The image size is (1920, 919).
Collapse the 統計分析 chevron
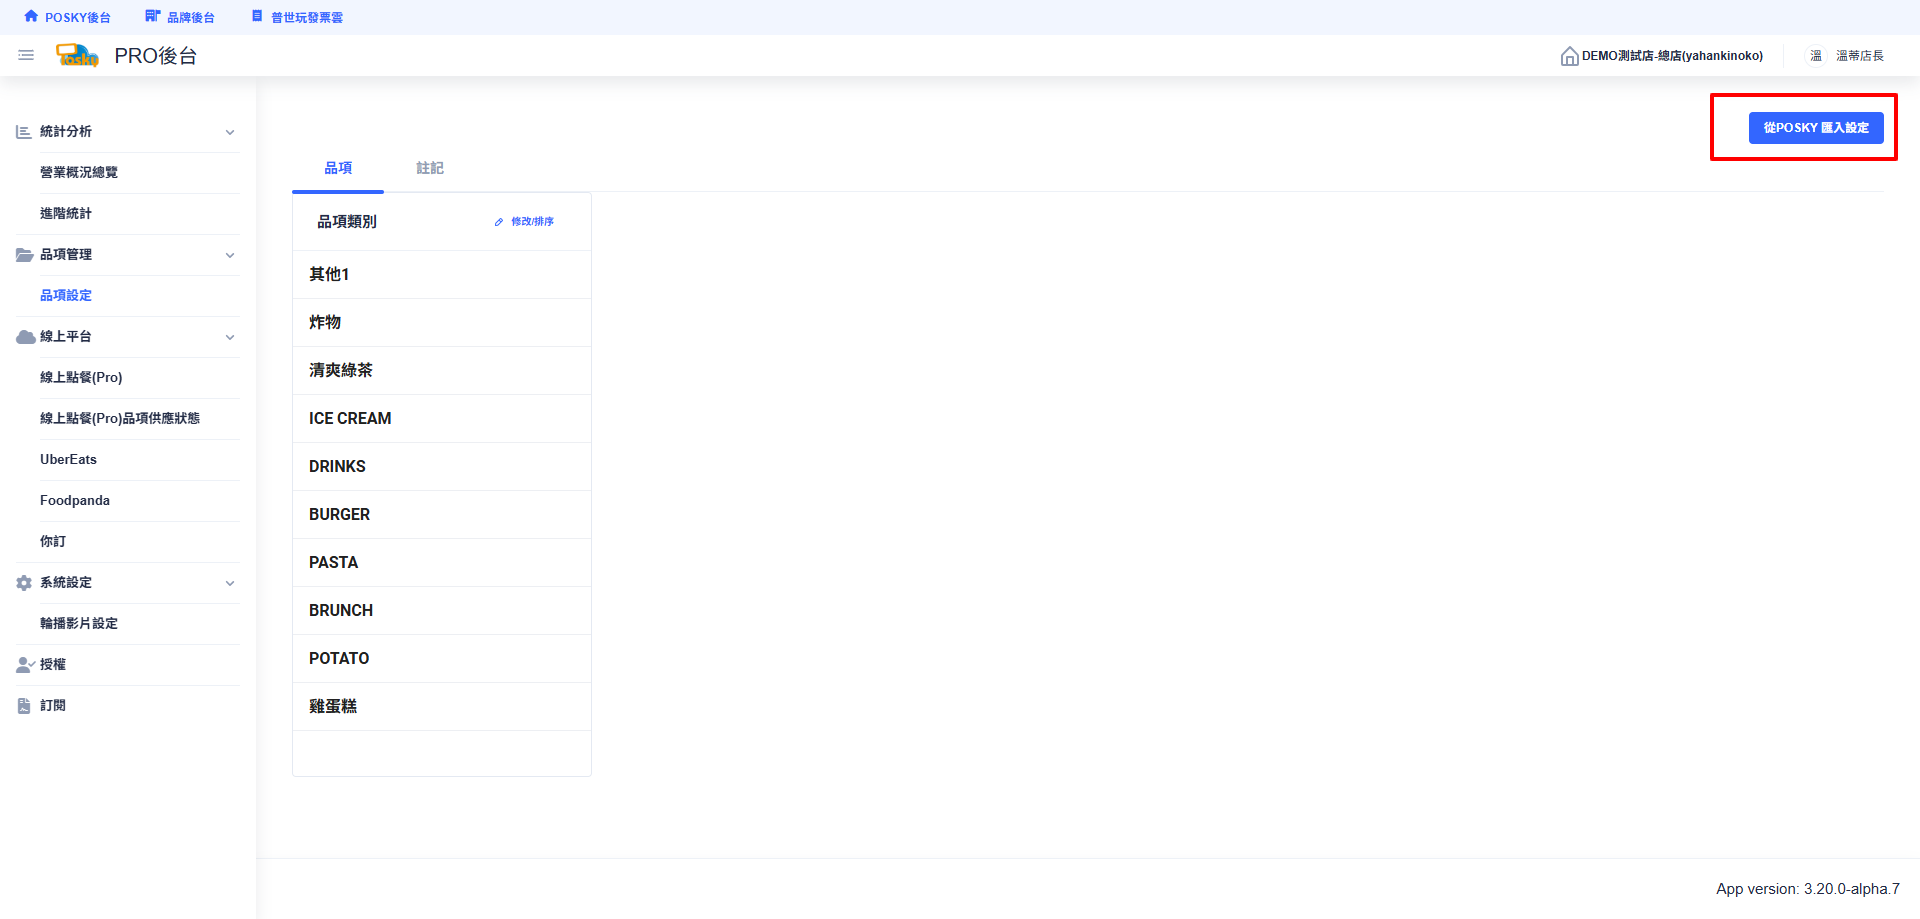click(230, 132)
